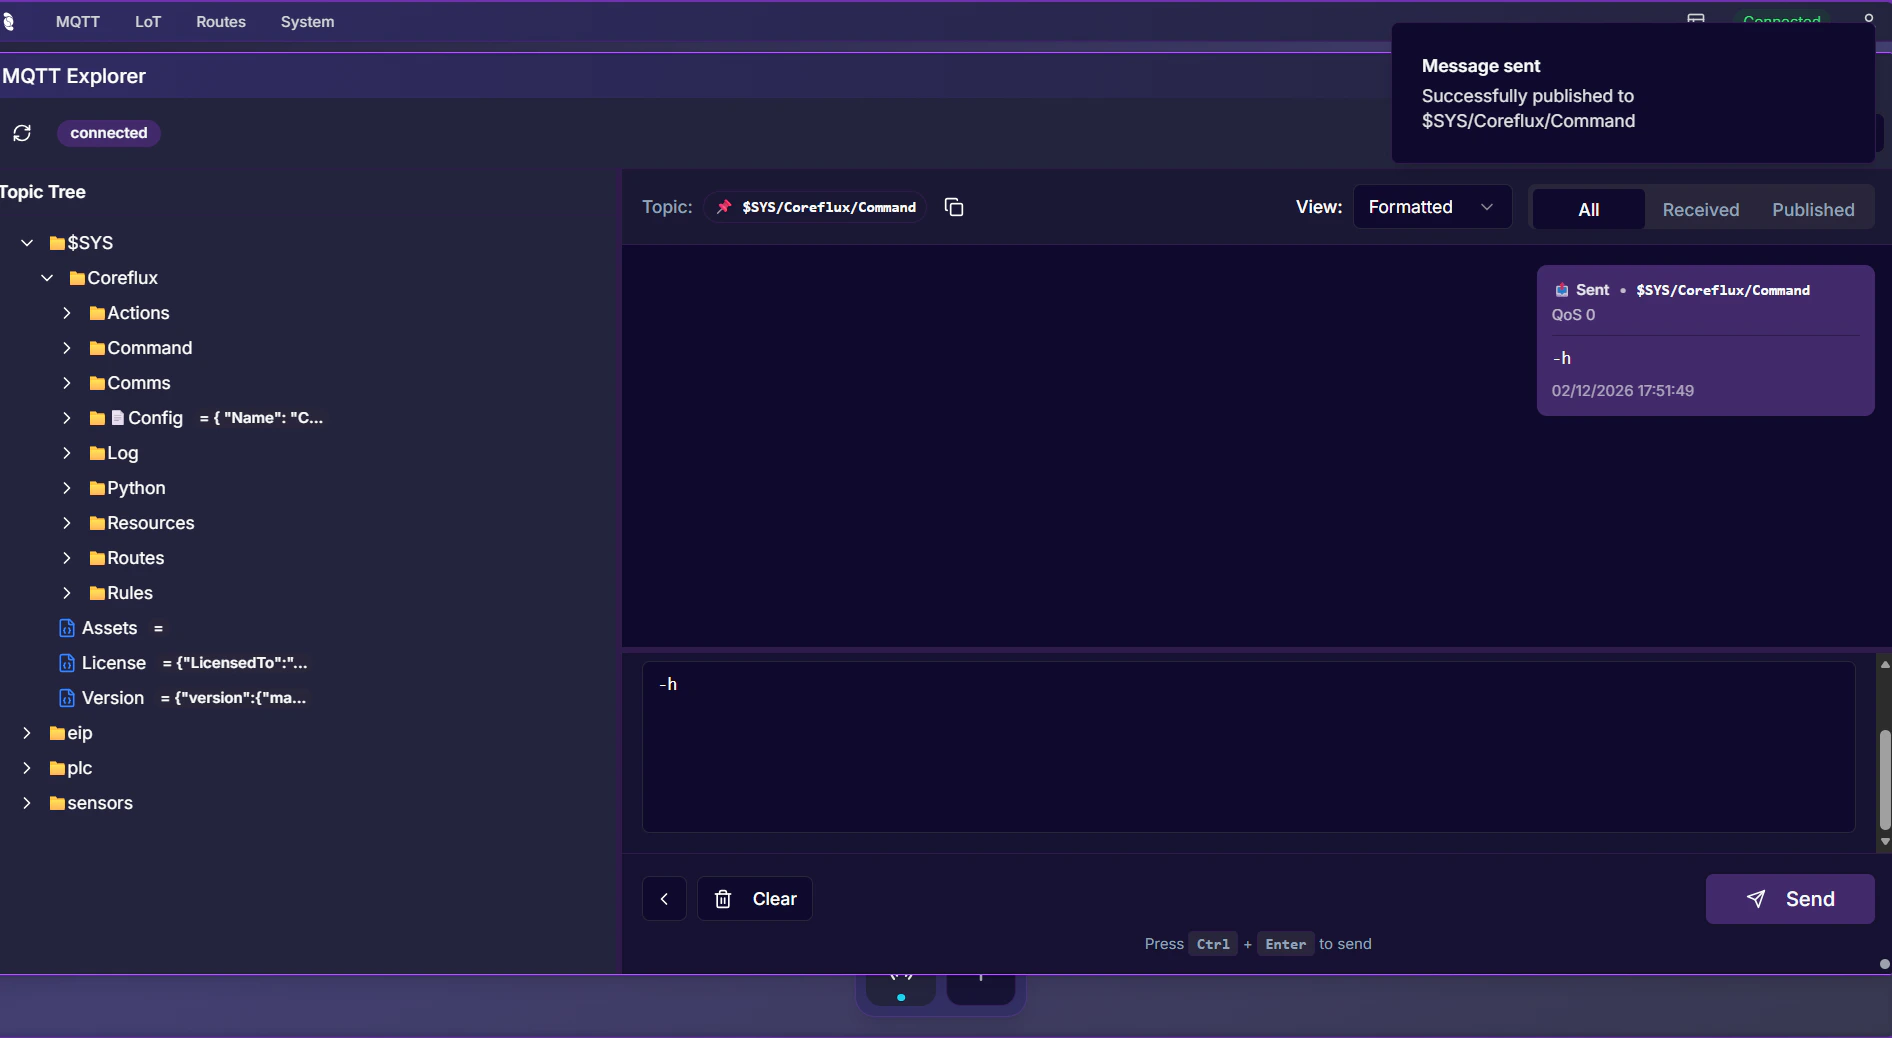
Task: Click the eip folder icon
Action: click(57, 733)
